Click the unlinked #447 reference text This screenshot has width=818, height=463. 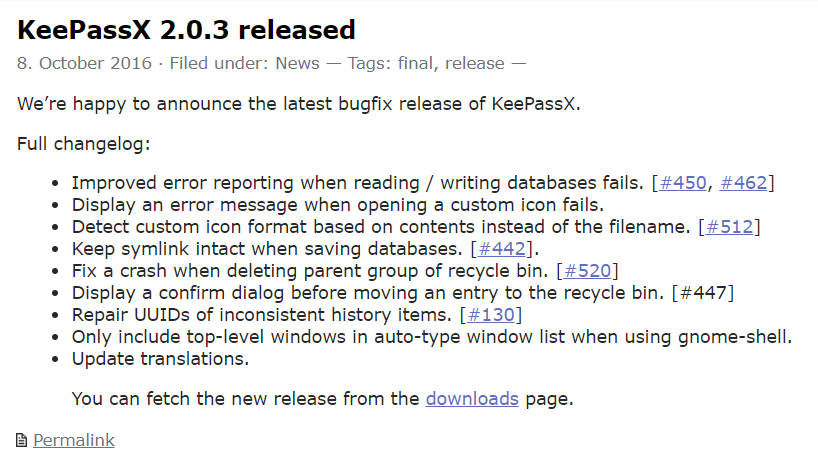click(703, 293)
